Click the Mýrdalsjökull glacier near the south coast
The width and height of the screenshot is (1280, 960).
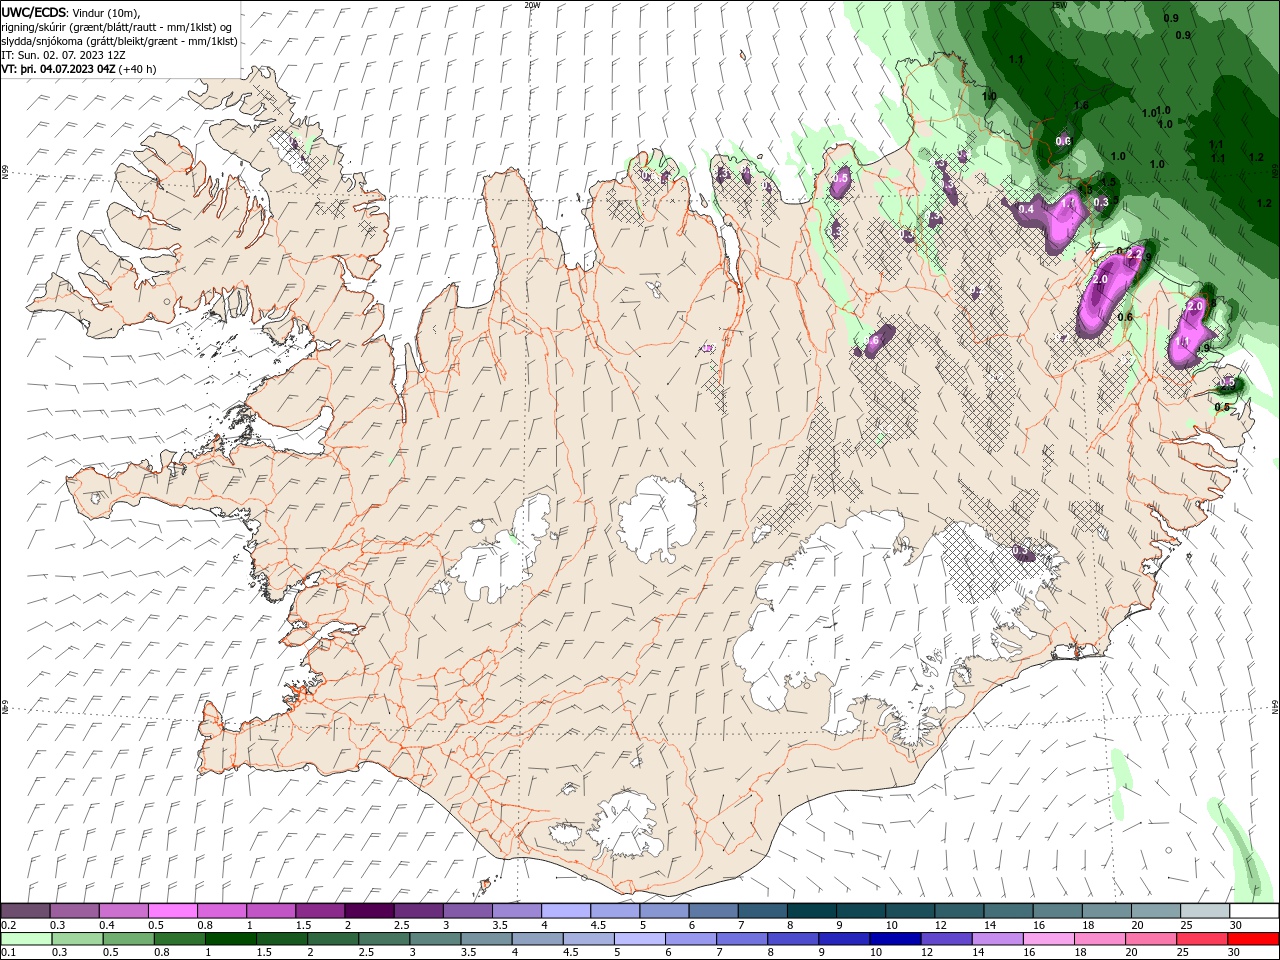click(x=625, y=825)
